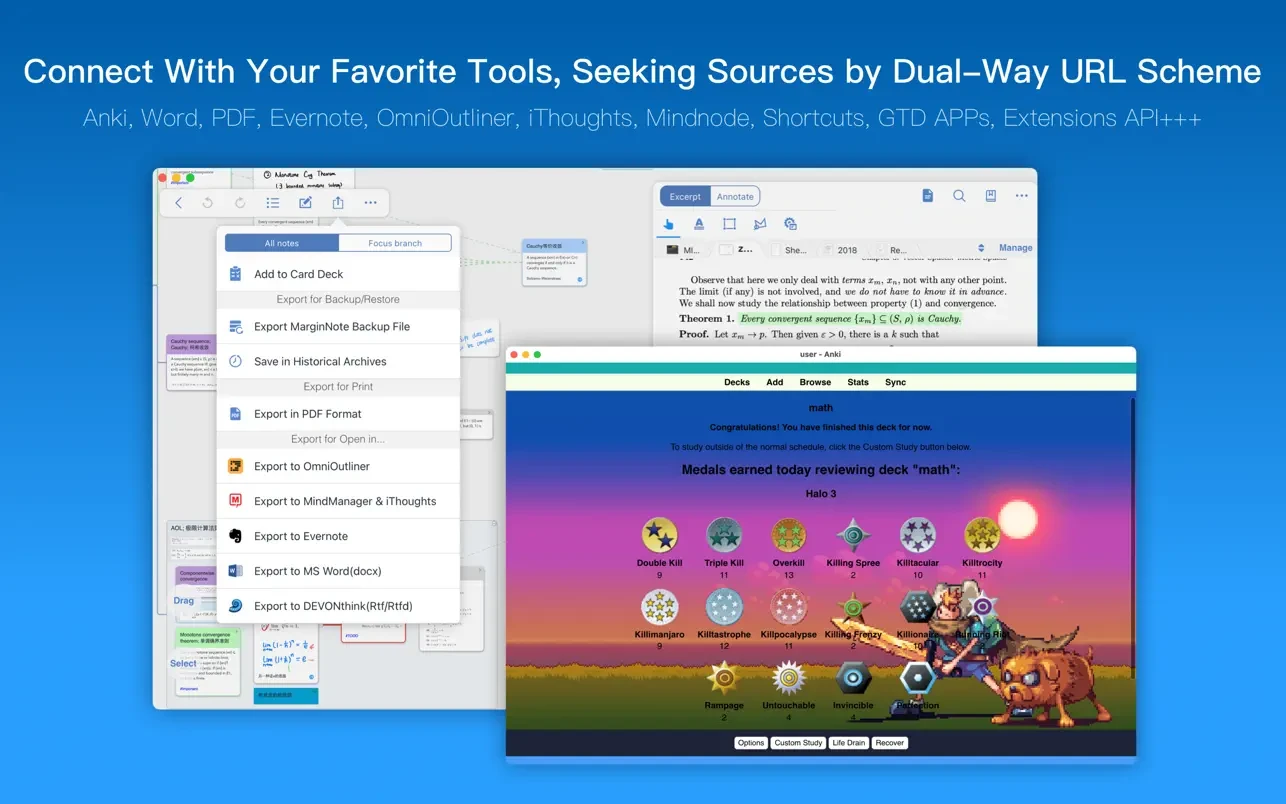
Task: Select the hand pointer tool
Action: coord(669,224)
